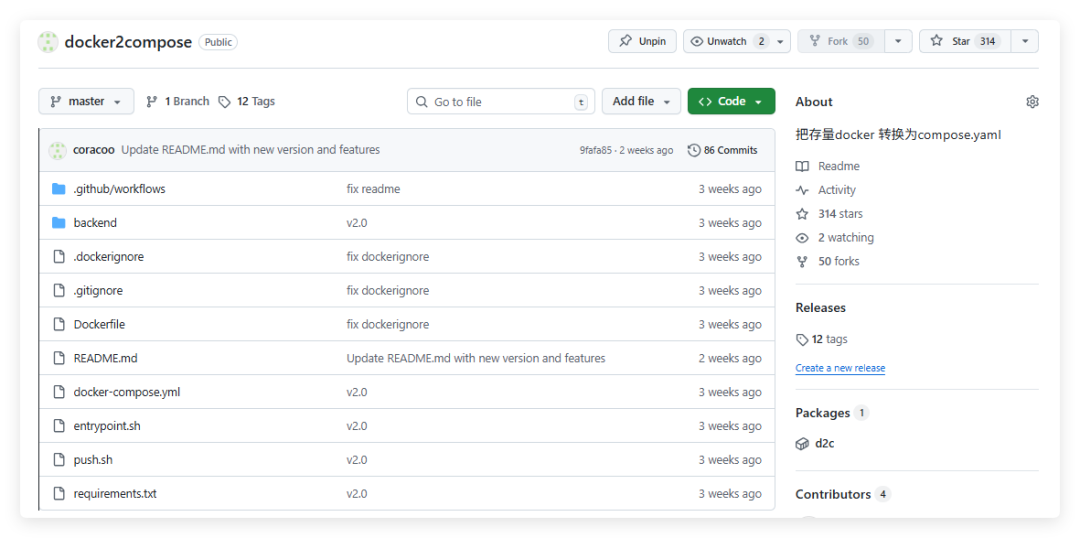Click the Go to file search field

501,101
